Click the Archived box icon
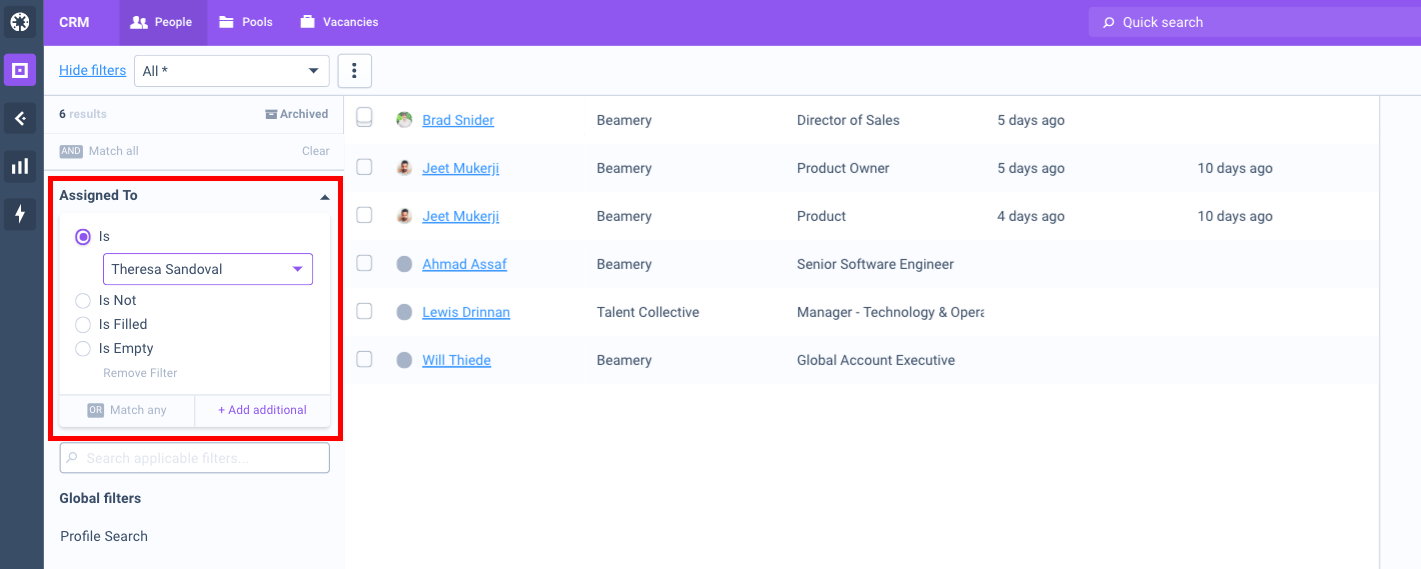 click(271, 114)
